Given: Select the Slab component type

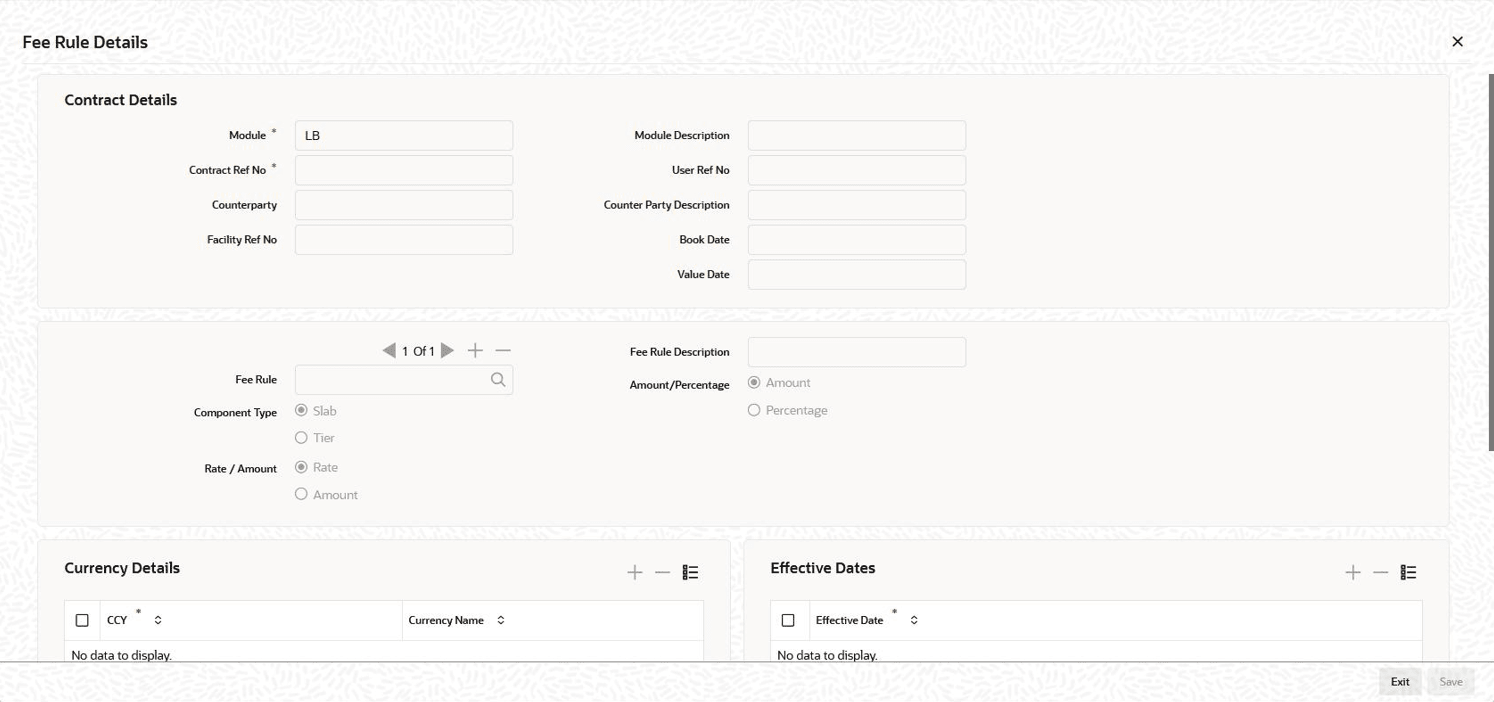Looking at the screenshot, I should (x=301, y=410).
